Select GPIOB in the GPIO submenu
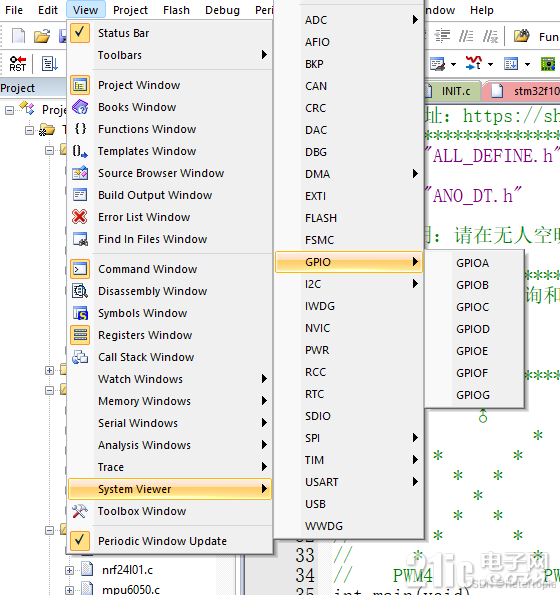 [475, 285]
